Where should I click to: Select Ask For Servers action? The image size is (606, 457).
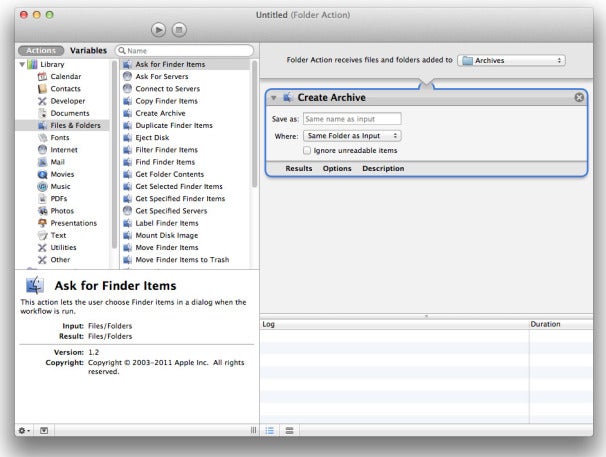[x=185, y=77]
